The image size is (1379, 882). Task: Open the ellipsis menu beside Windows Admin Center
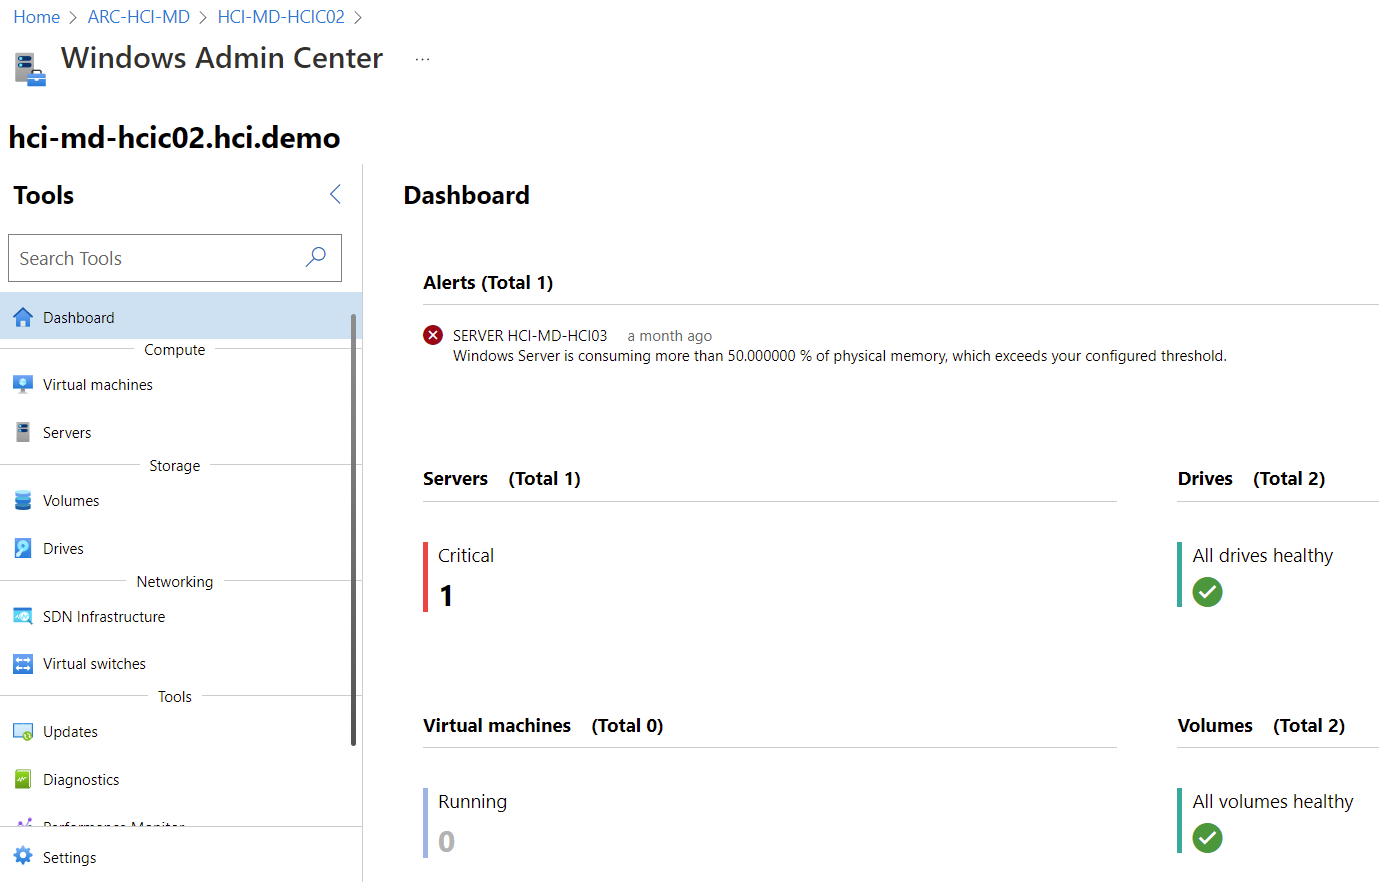(x=422, y=59)
